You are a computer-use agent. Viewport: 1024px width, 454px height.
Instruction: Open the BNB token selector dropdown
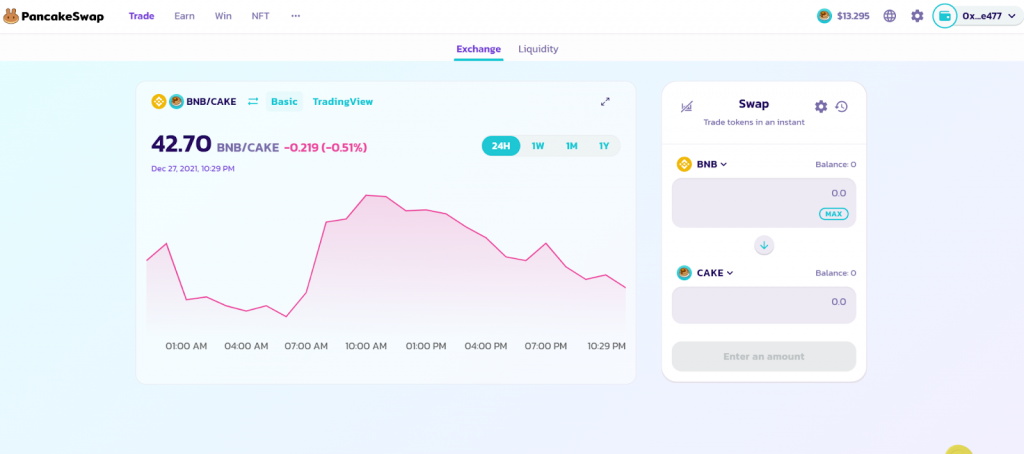[711, 165]
